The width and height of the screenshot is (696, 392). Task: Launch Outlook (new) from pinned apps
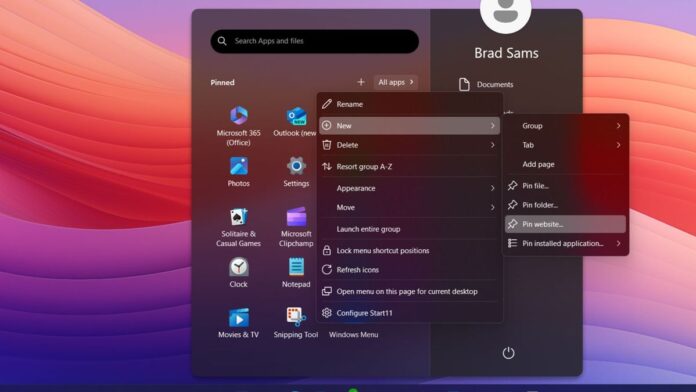pyautogui.click(x=295, y=121)
